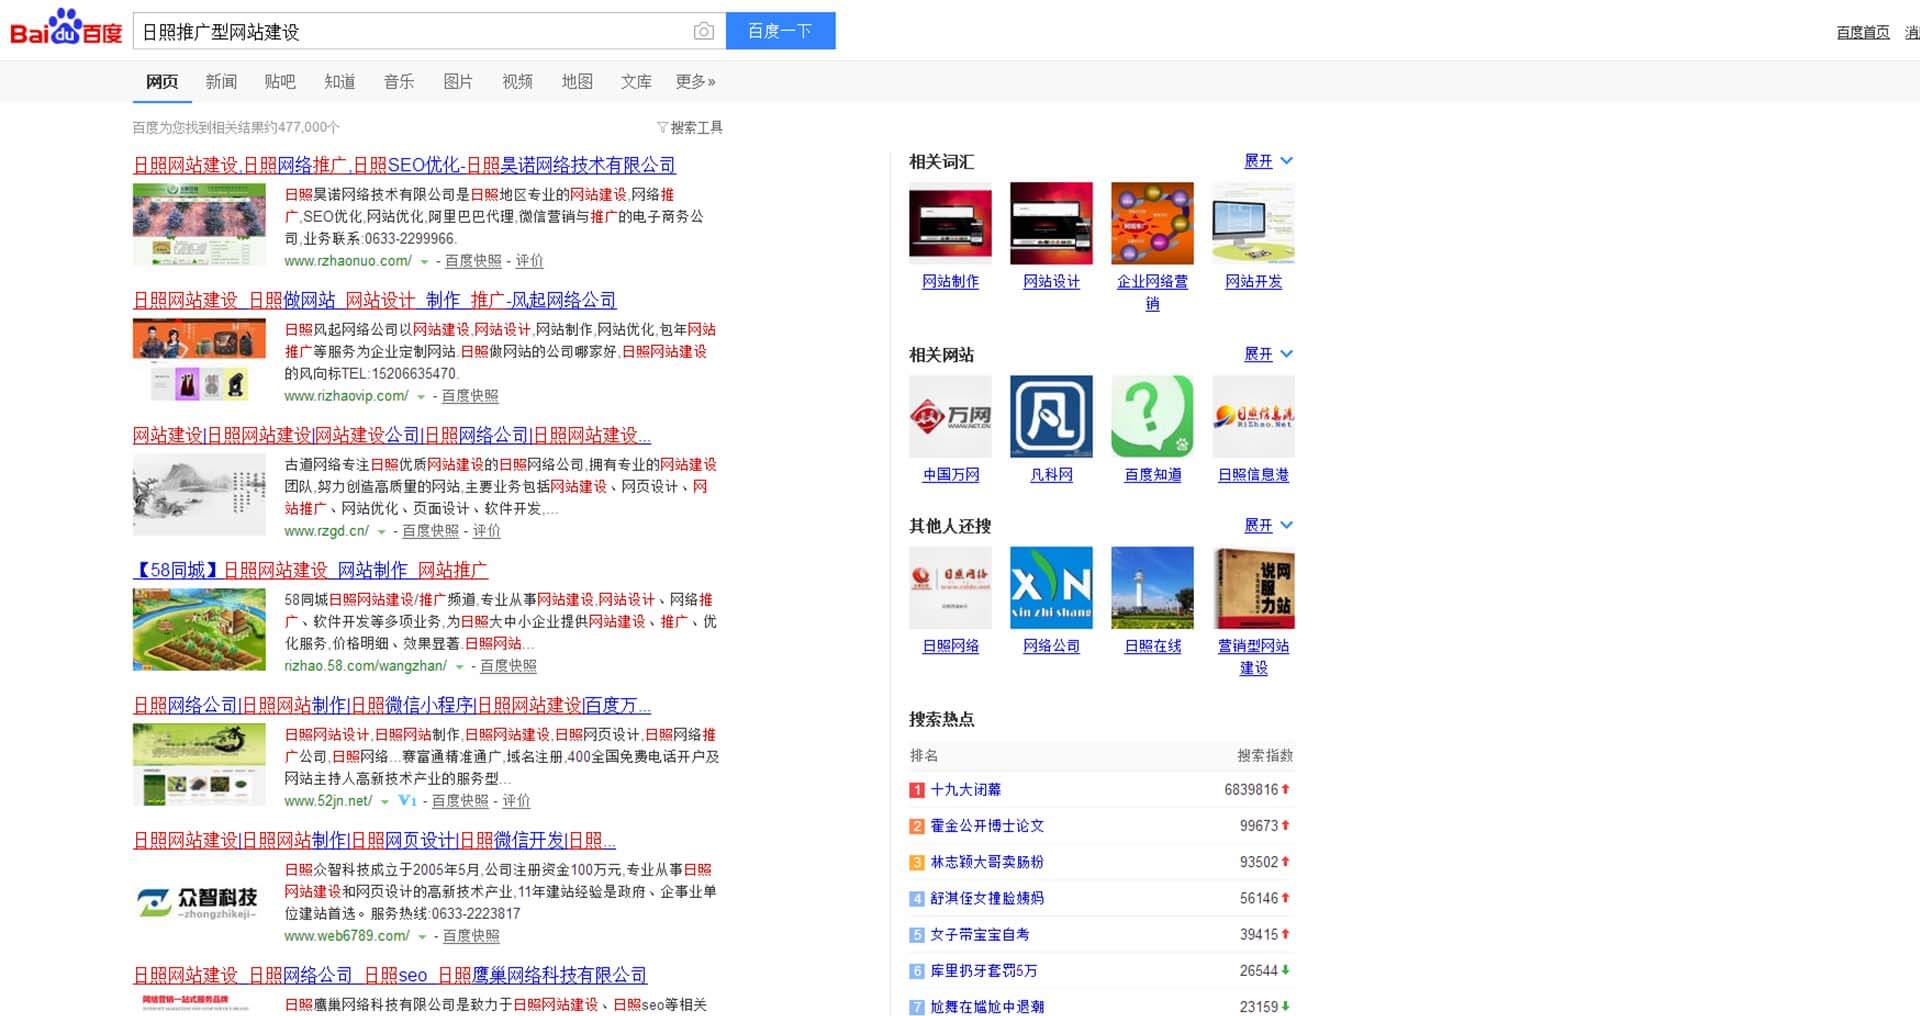
Task: Open 日照众智科技 result title 日照微信开发
Action: coord(374,840)
